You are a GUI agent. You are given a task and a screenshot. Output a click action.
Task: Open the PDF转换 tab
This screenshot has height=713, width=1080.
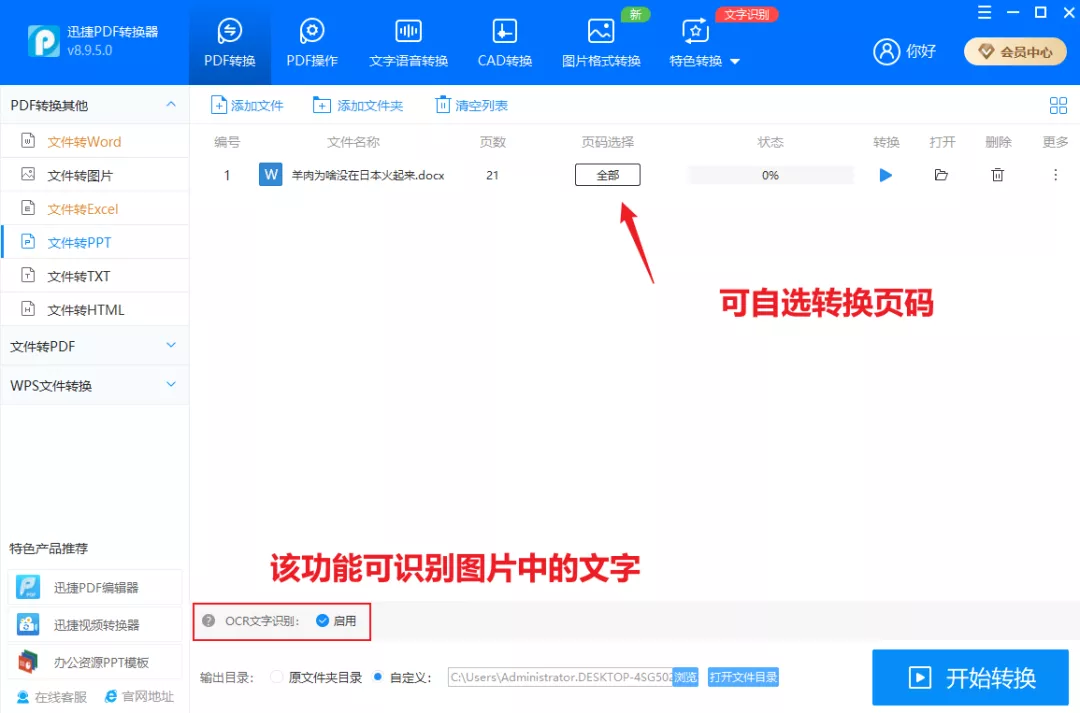click(x=229, y=43)
